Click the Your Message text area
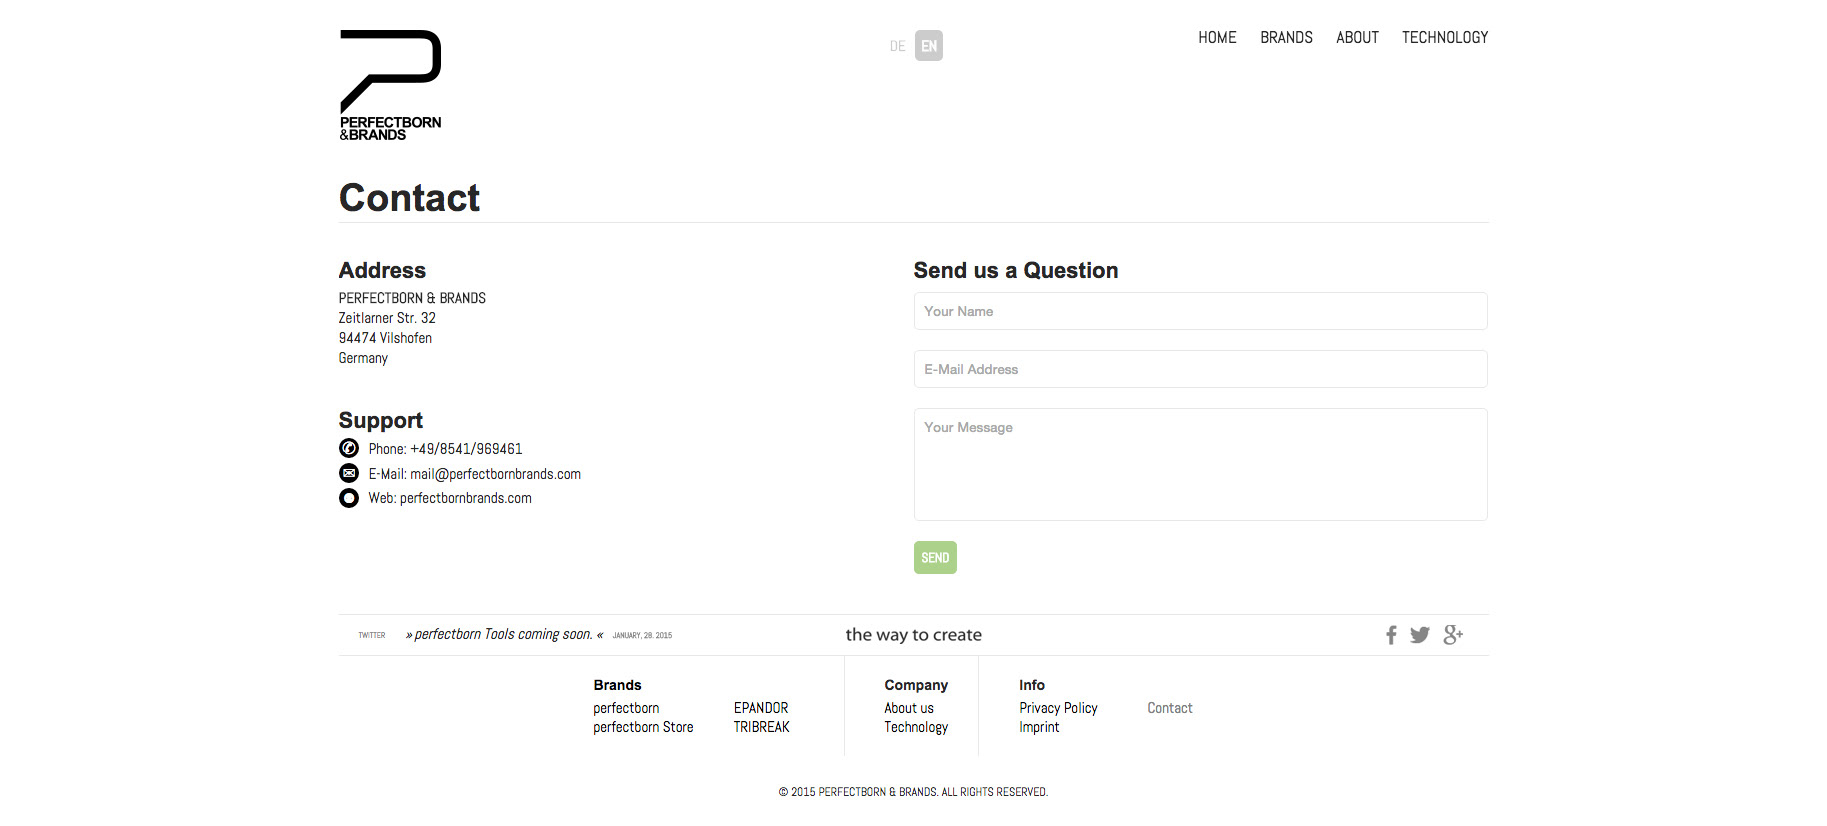Viewport: 1827px width, 826px height. pos(1200,464)
